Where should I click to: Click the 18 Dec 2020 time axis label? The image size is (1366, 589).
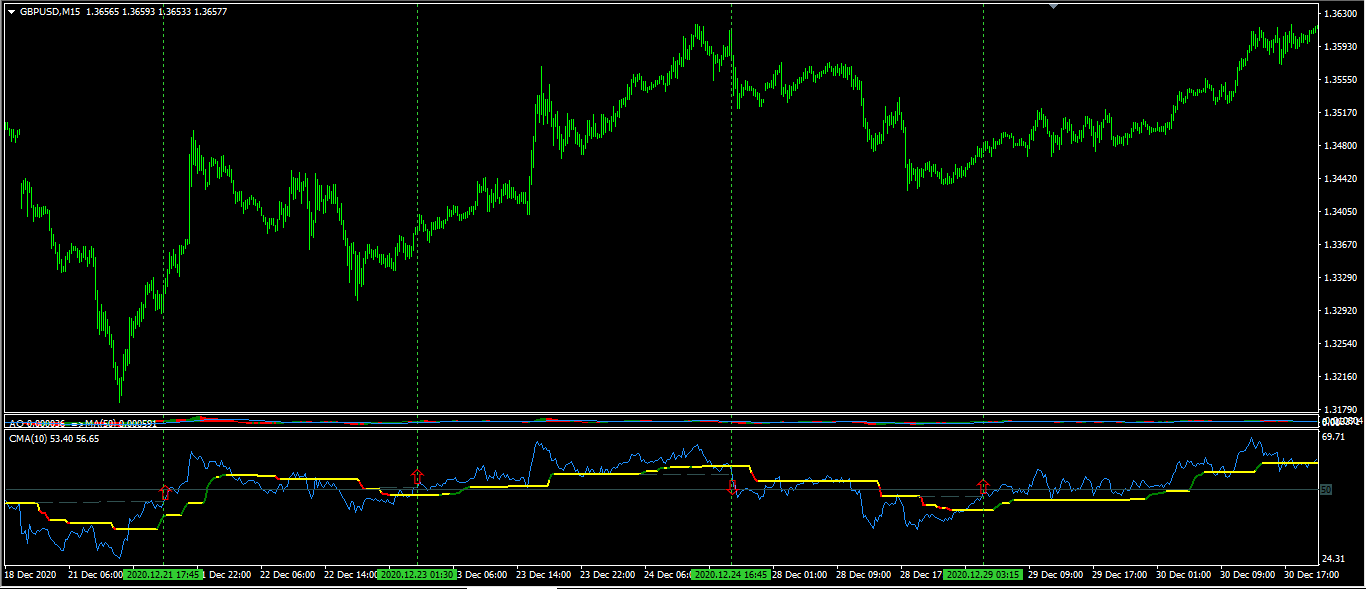click(x=31, y=575)
